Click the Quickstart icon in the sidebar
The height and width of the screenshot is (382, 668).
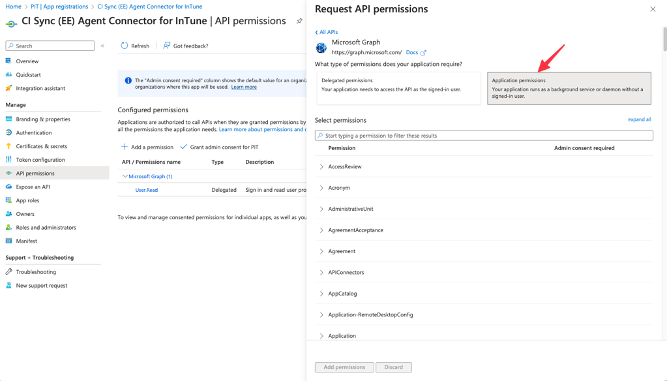click(x=9, y=75)
